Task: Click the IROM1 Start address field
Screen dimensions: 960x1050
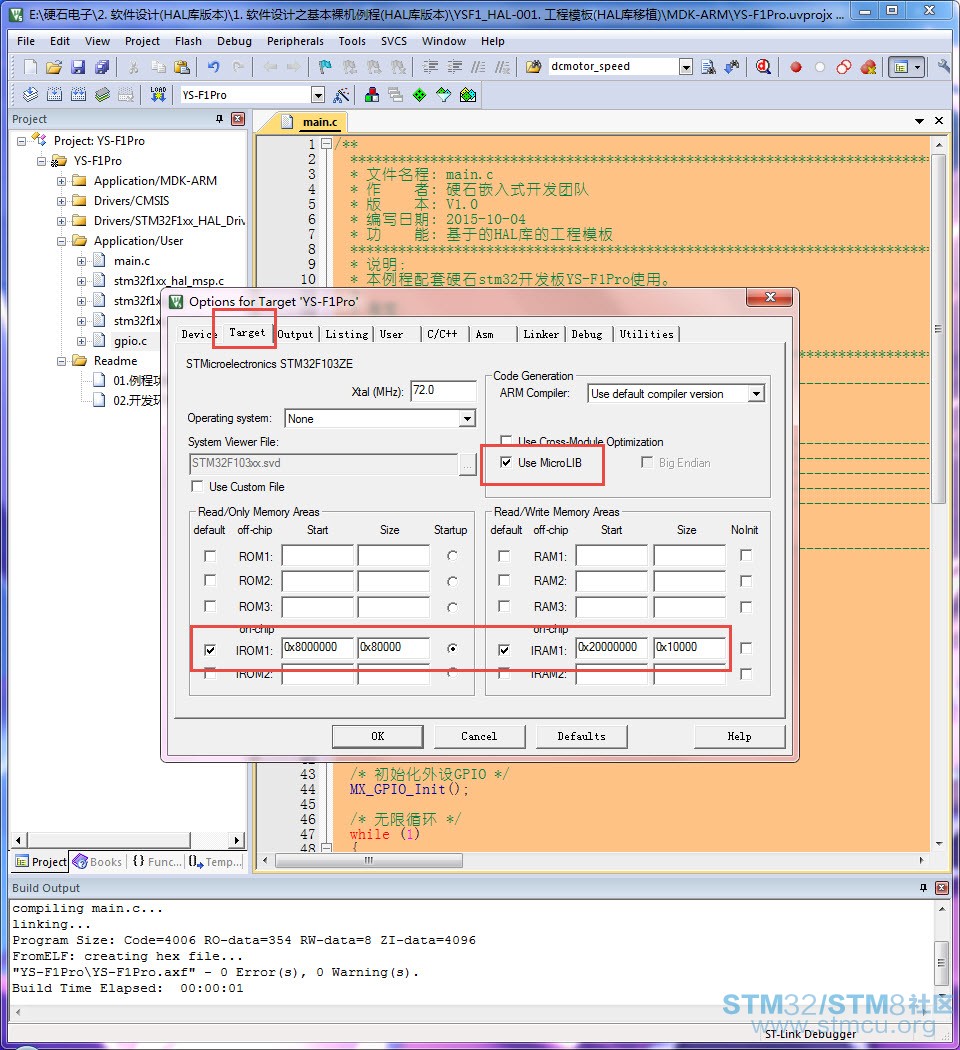Action: coord(317,648)
